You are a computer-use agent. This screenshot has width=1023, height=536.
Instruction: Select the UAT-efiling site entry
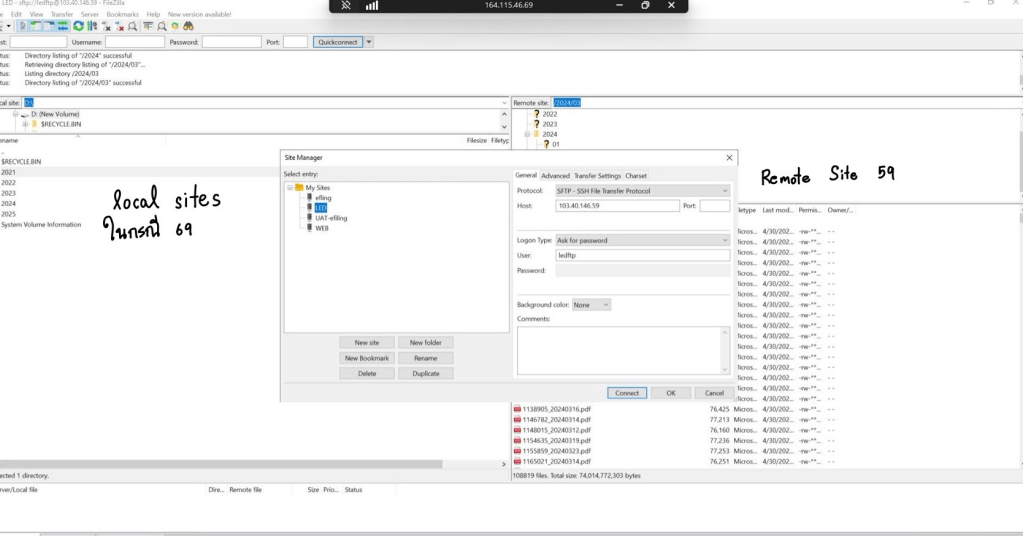coord(331,218)
